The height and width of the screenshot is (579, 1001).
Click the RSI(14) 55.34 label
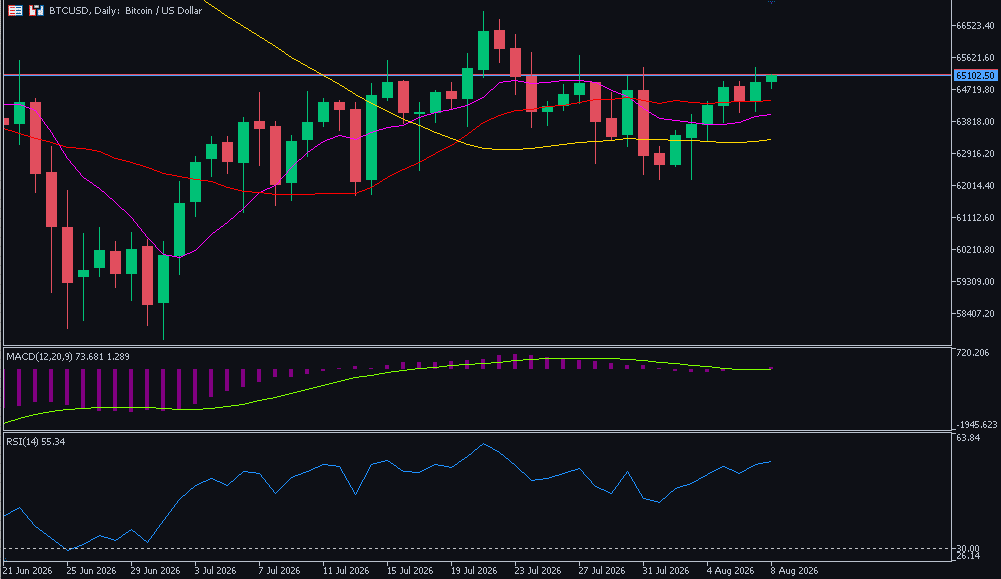[x=36, y=441]
